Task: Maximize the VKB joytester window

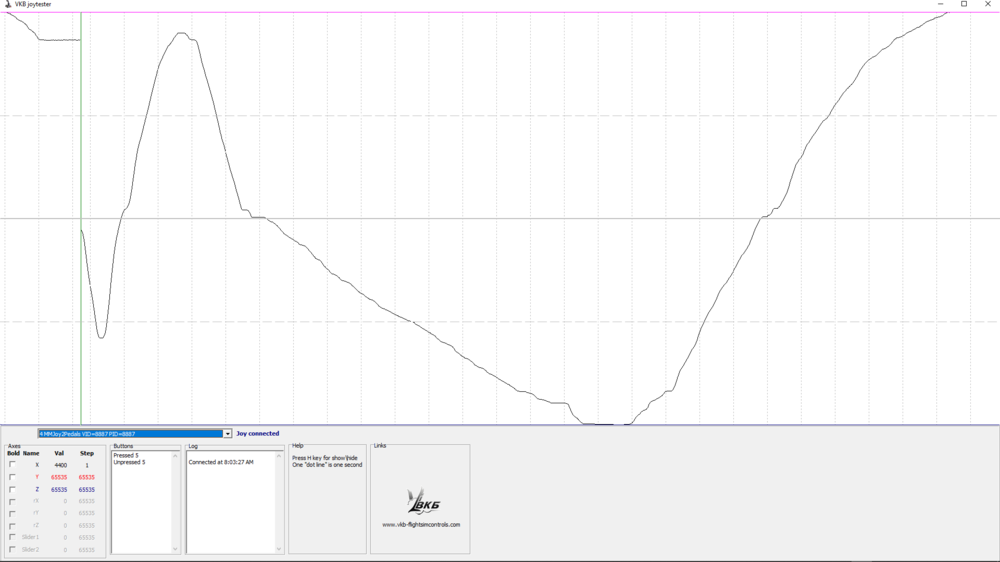Action: (x=964, y=4)
